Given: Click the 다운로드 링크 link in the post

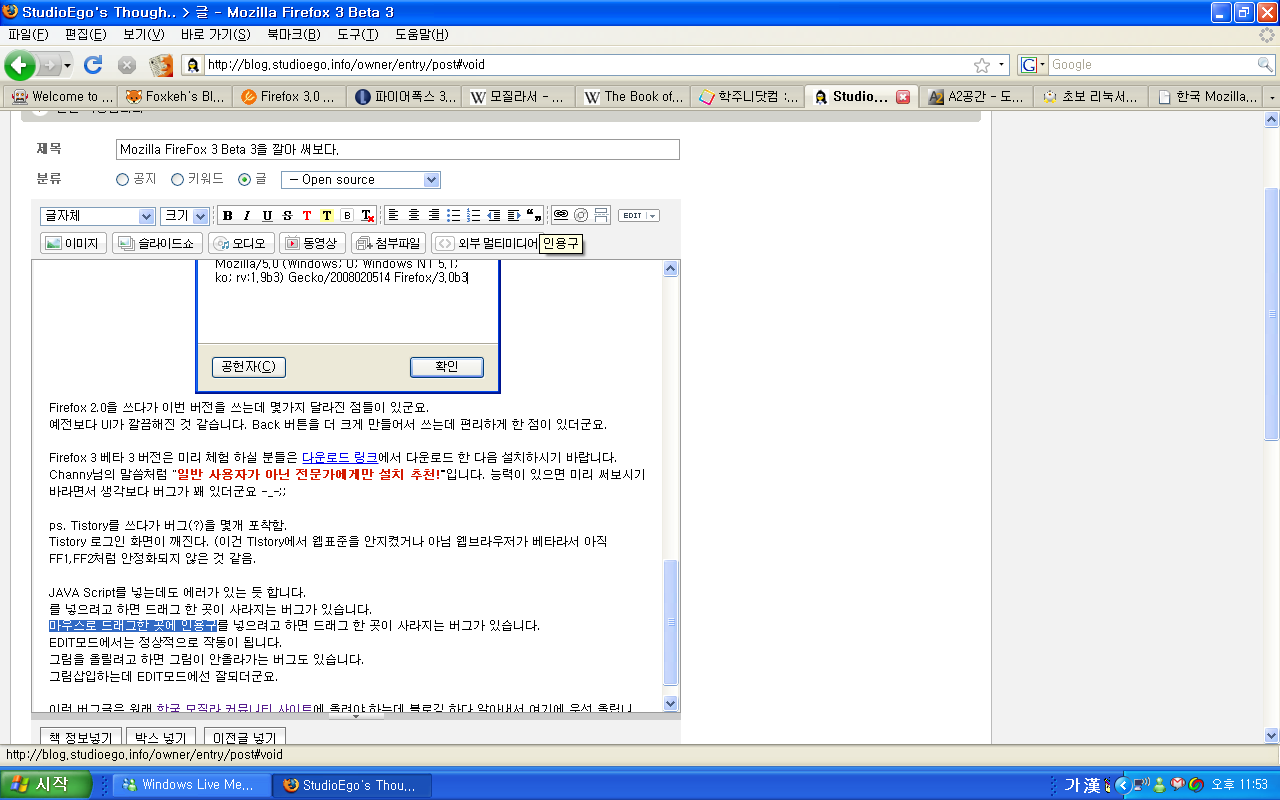Looking at the screenshot, I should point(340,457).
